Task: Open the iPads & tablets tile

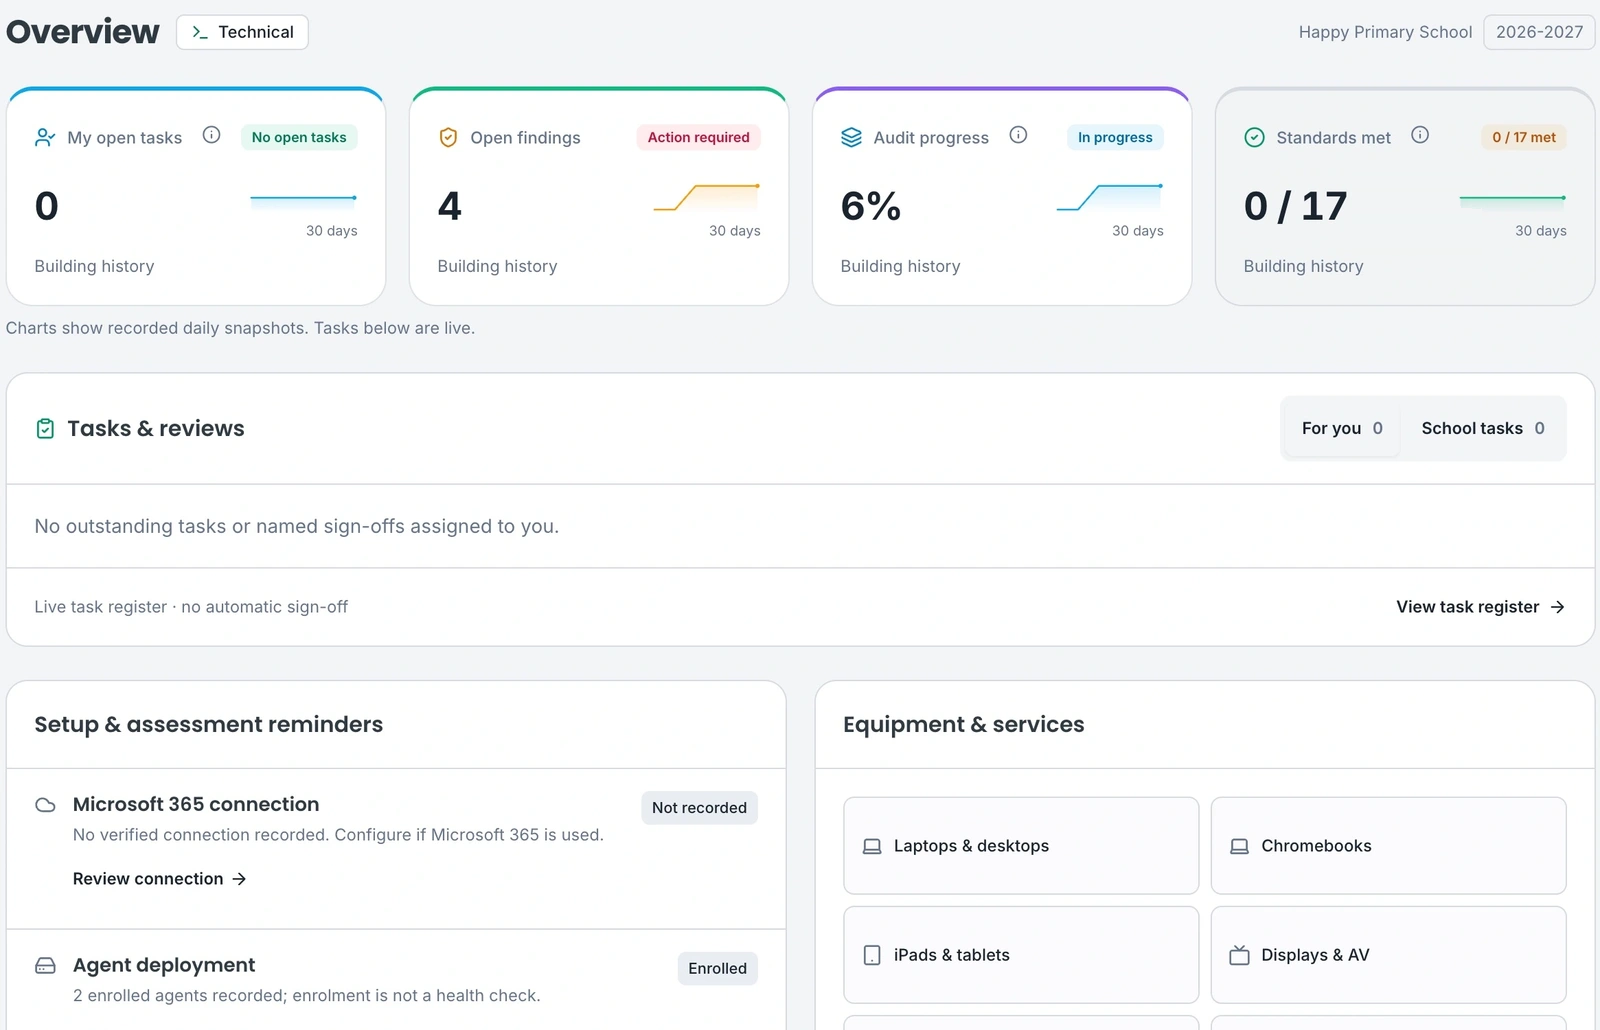Action: tap(1021, 955)
